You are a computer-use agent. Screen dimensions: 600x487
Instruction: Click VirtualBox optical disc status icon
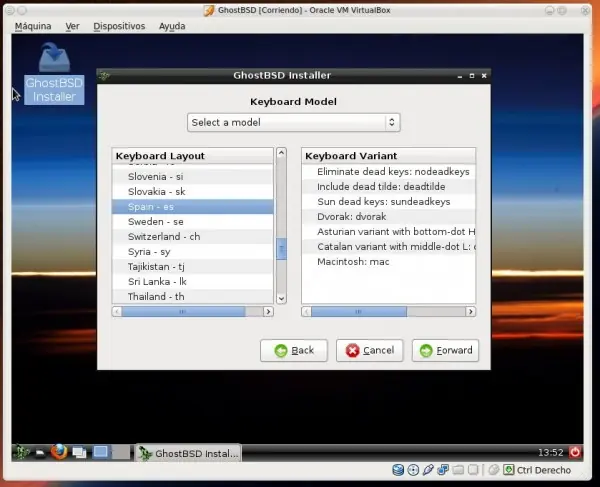pyautogui.click(x=413, y=470)
